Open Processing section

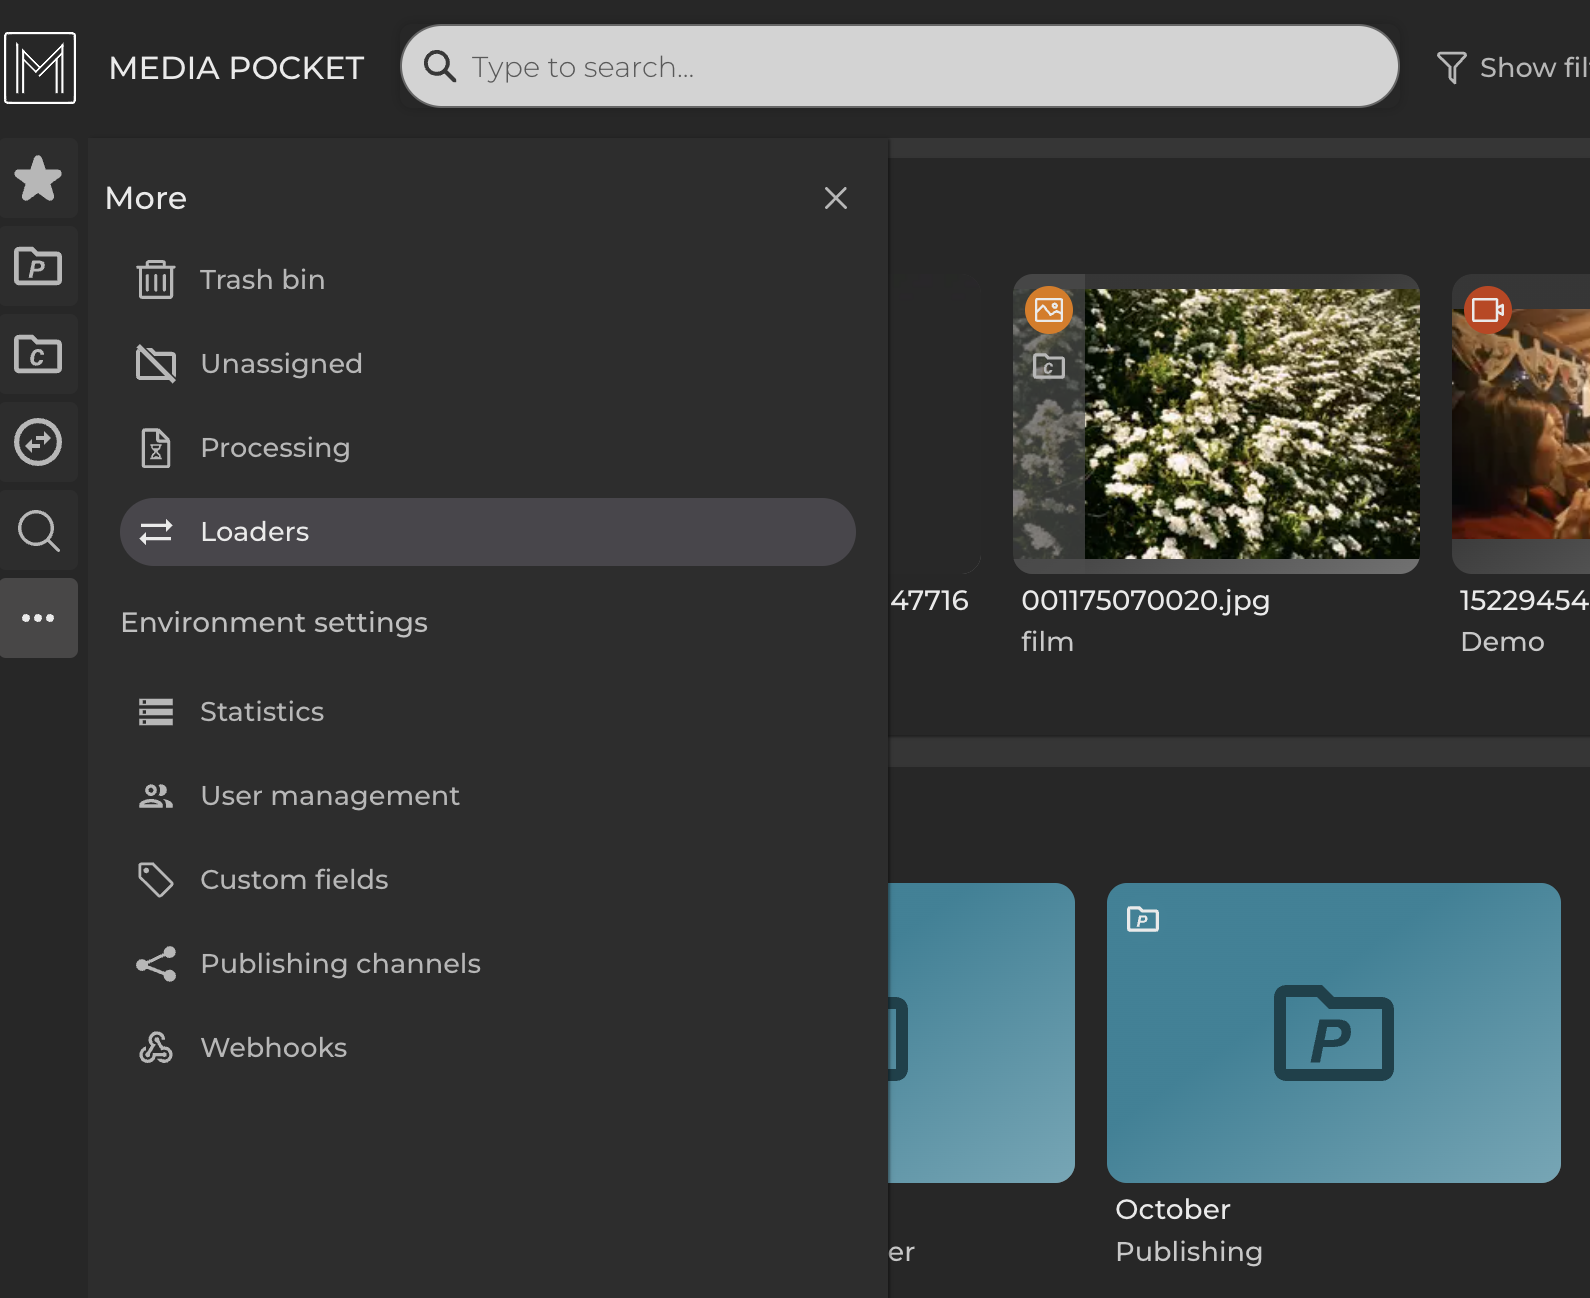275,448
